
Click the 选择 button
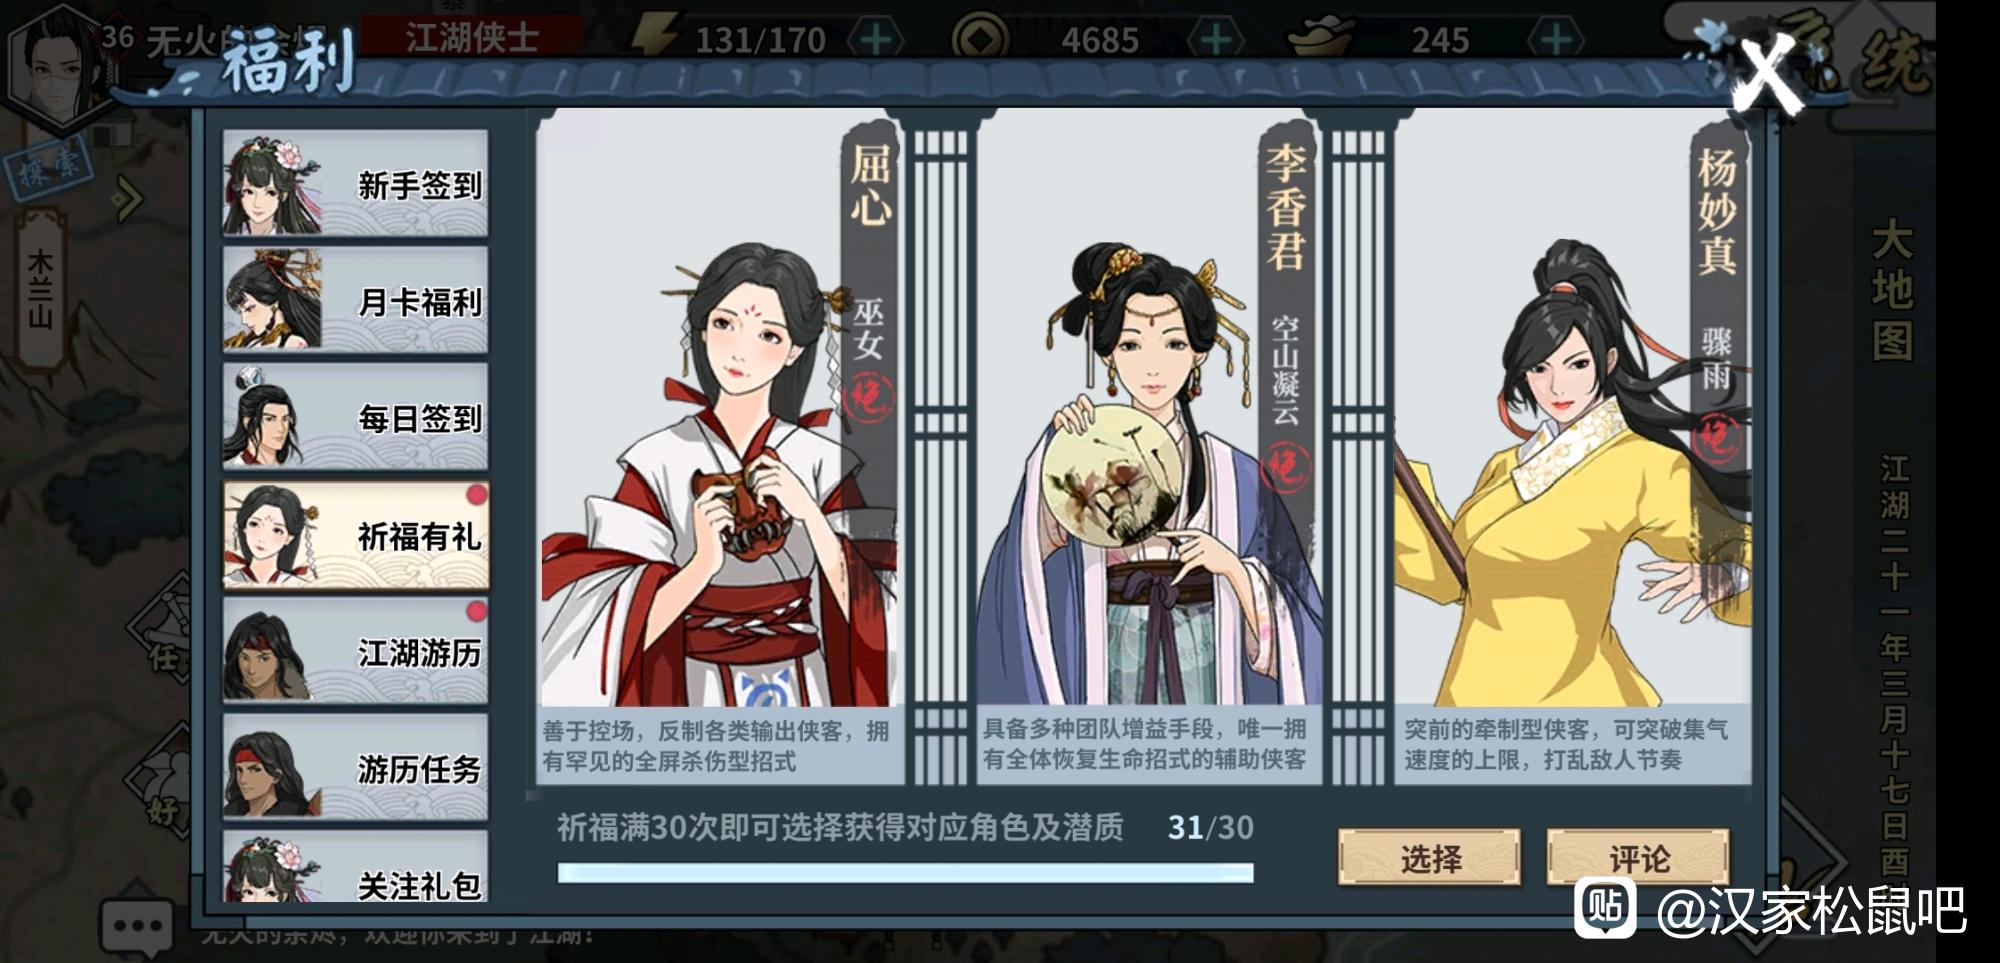tap(1430, 857)
